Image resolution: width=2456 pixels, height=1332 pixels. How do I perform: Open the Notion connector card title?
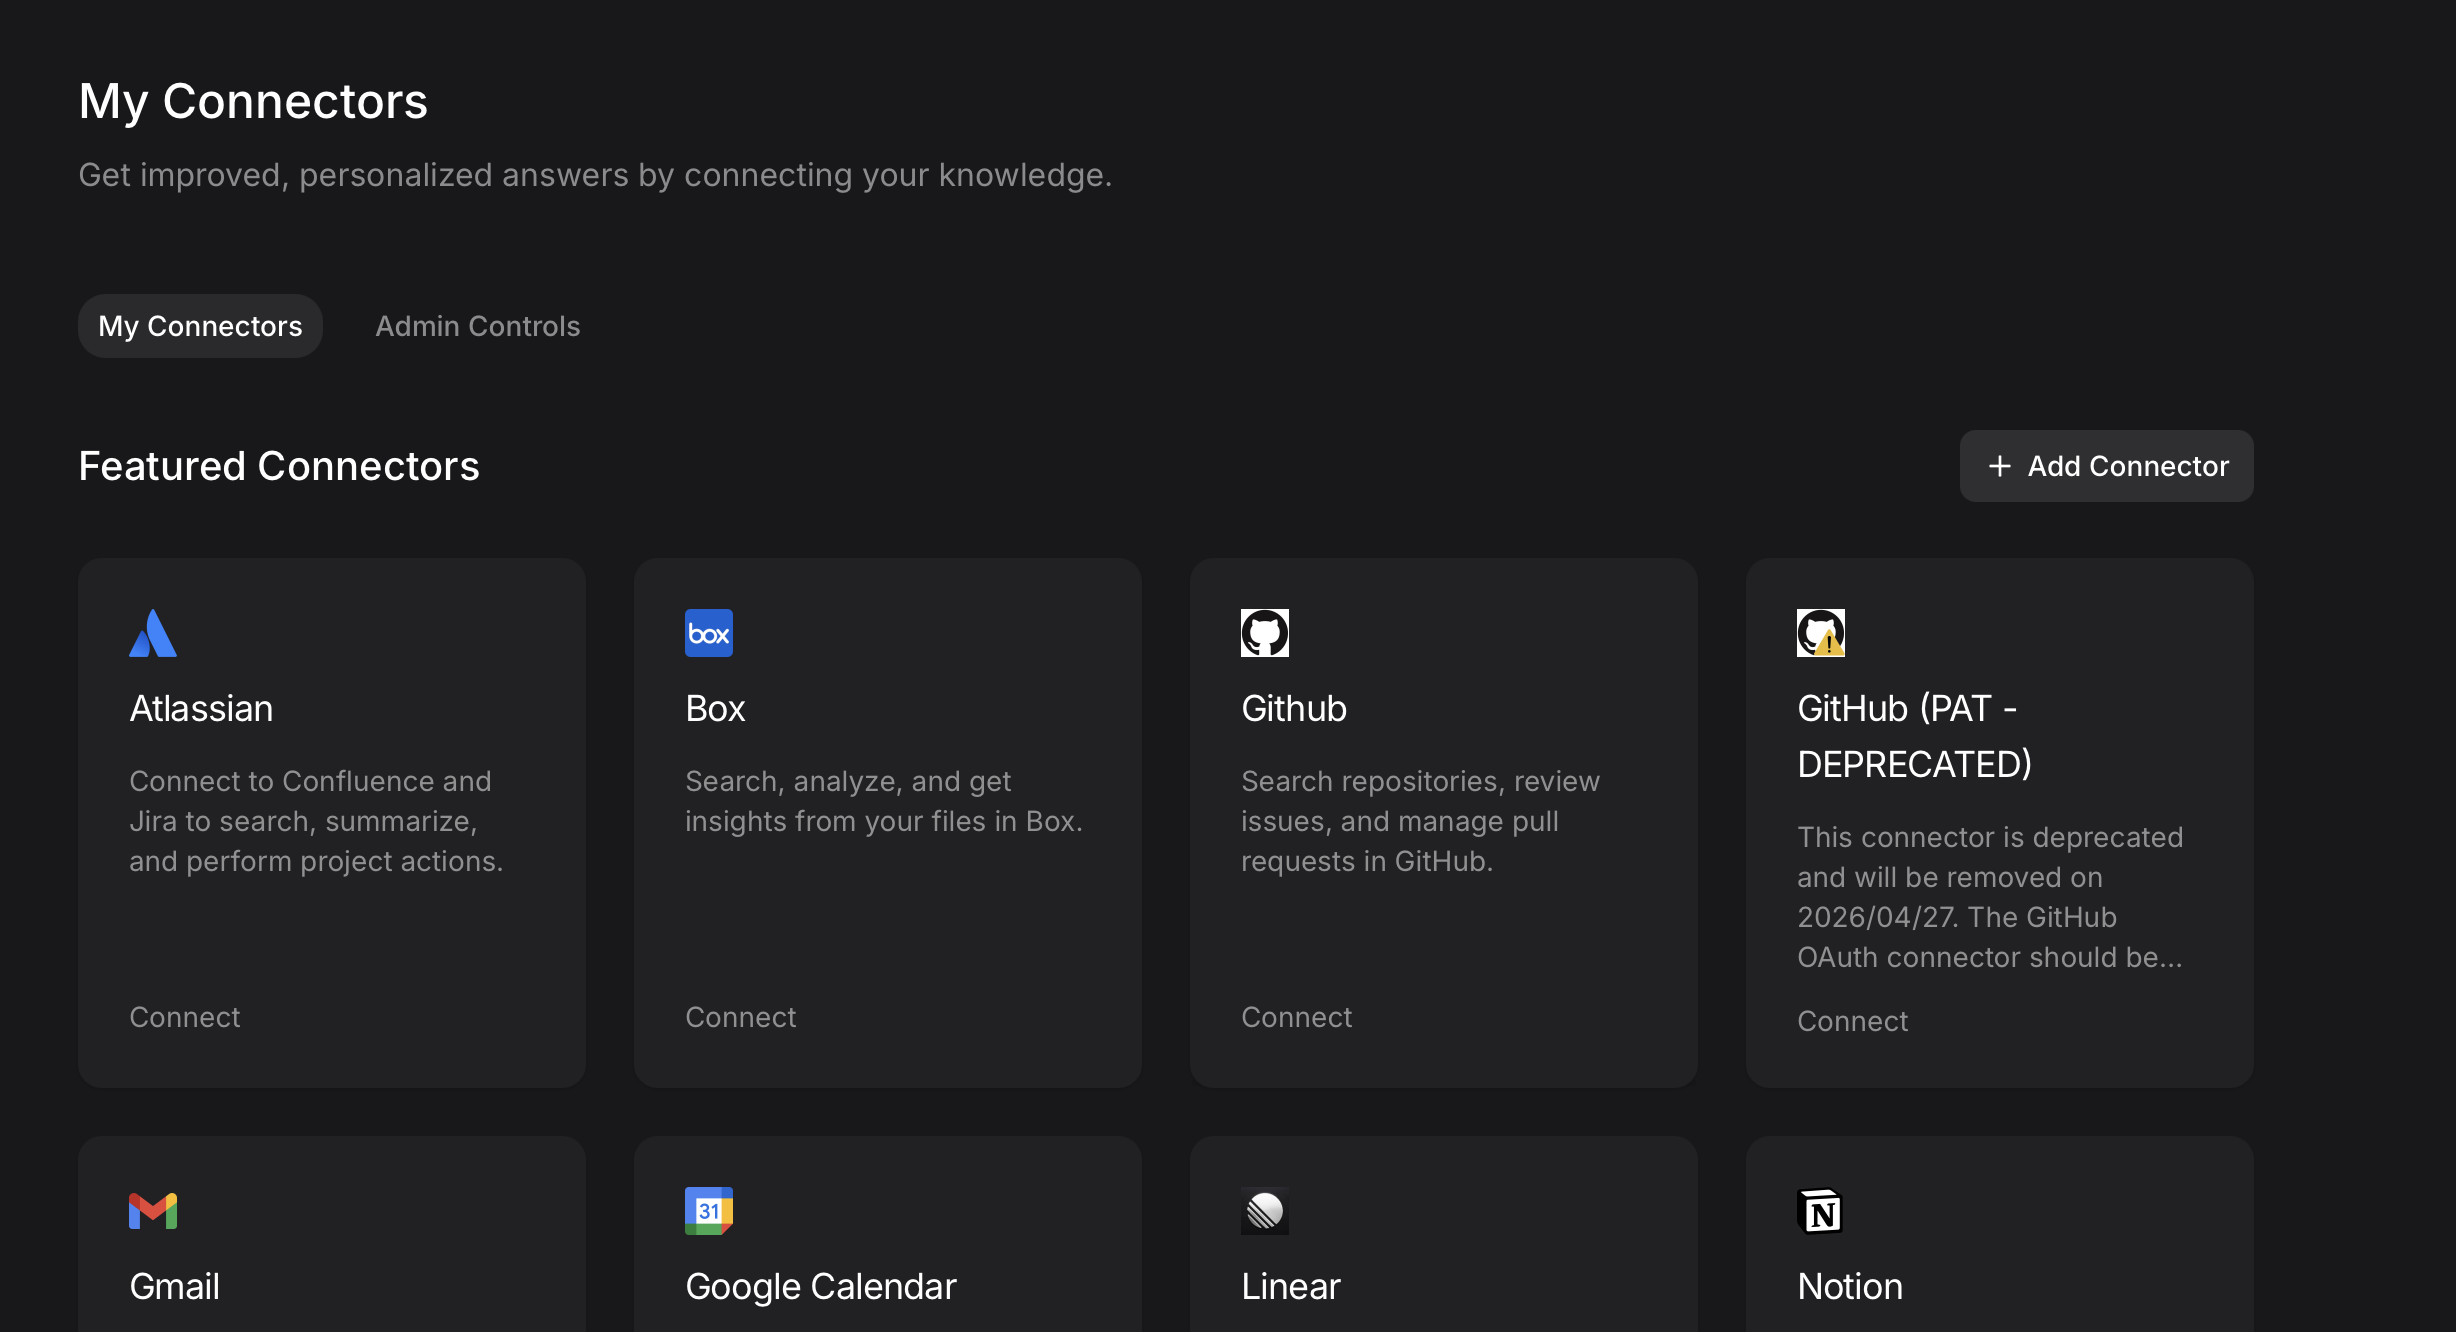1850,1287
